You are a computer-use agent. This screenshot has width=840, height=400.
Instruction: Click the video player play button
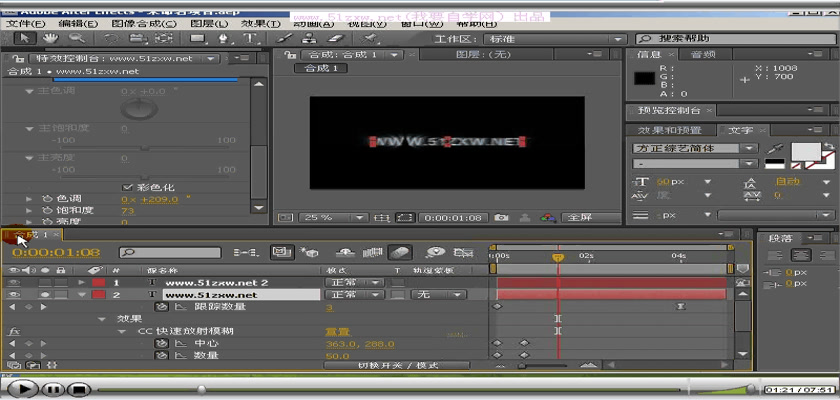pyautogui.click(x=21, y=388)
